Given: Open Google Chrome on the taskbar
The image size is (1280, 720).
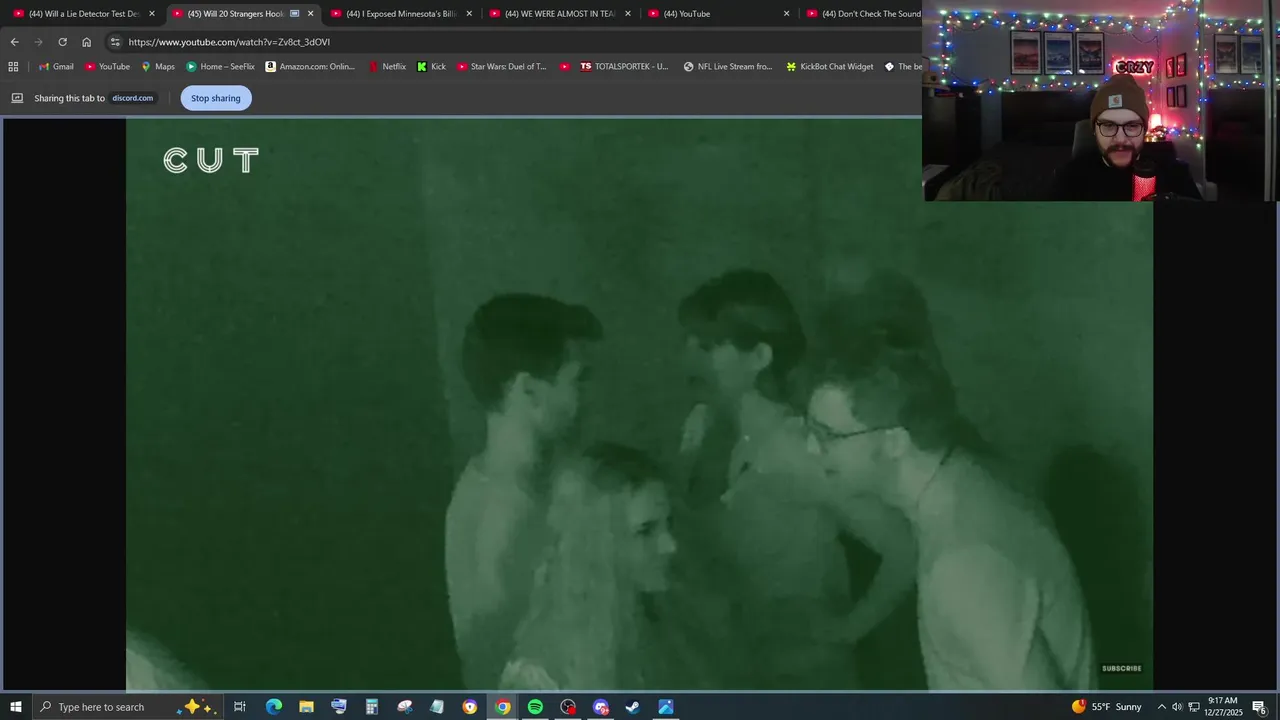Looking at the screenshot, I should (502, 707).
